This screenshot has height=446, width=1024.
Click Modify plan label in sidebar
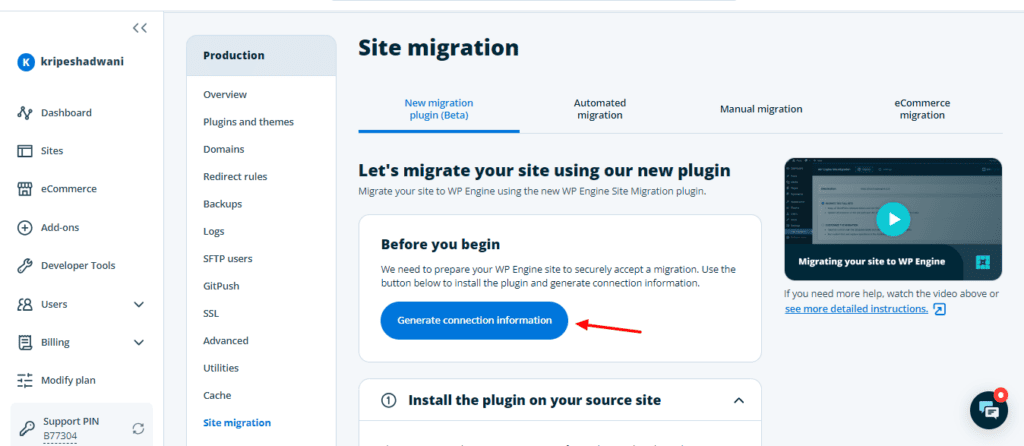pos(67,380)
